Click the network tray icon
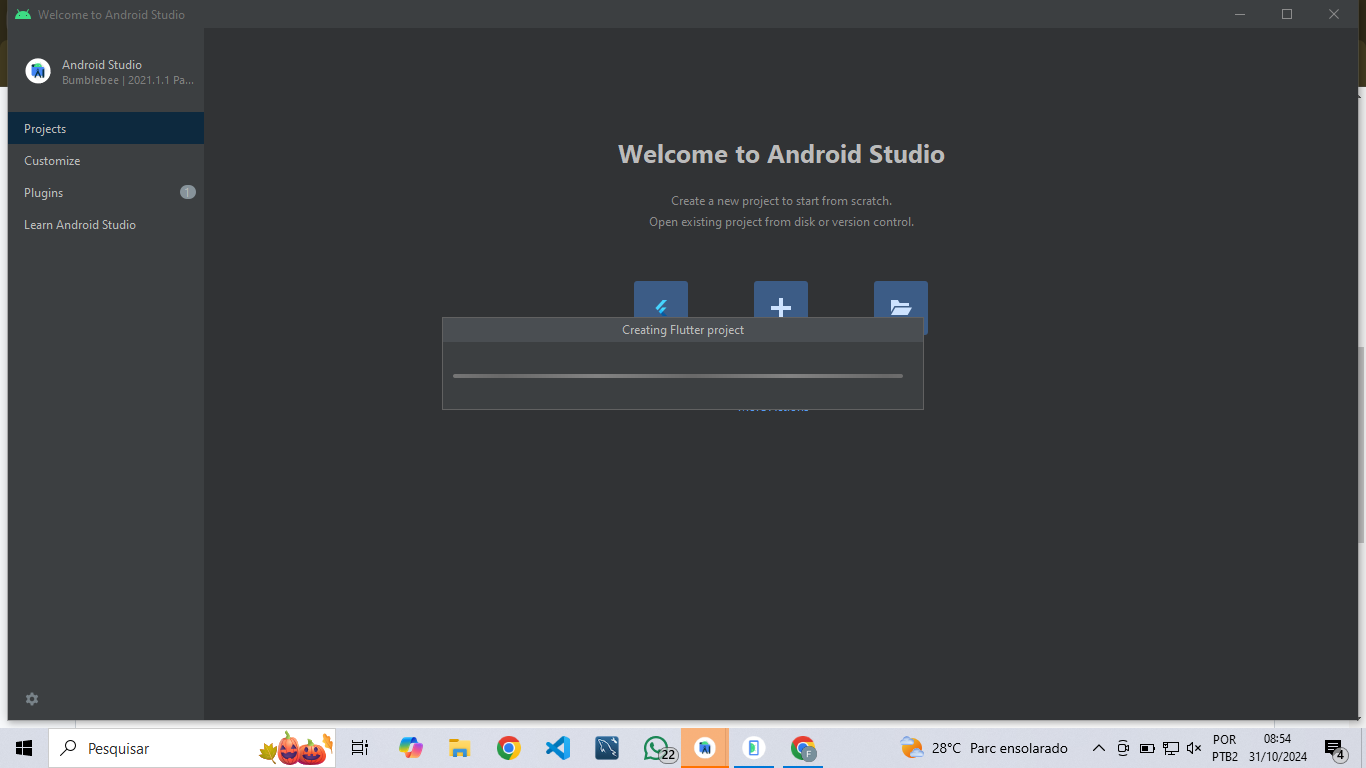This screenshot has width=1366, height=768. pyautogui.click(x=1171, y=748)
